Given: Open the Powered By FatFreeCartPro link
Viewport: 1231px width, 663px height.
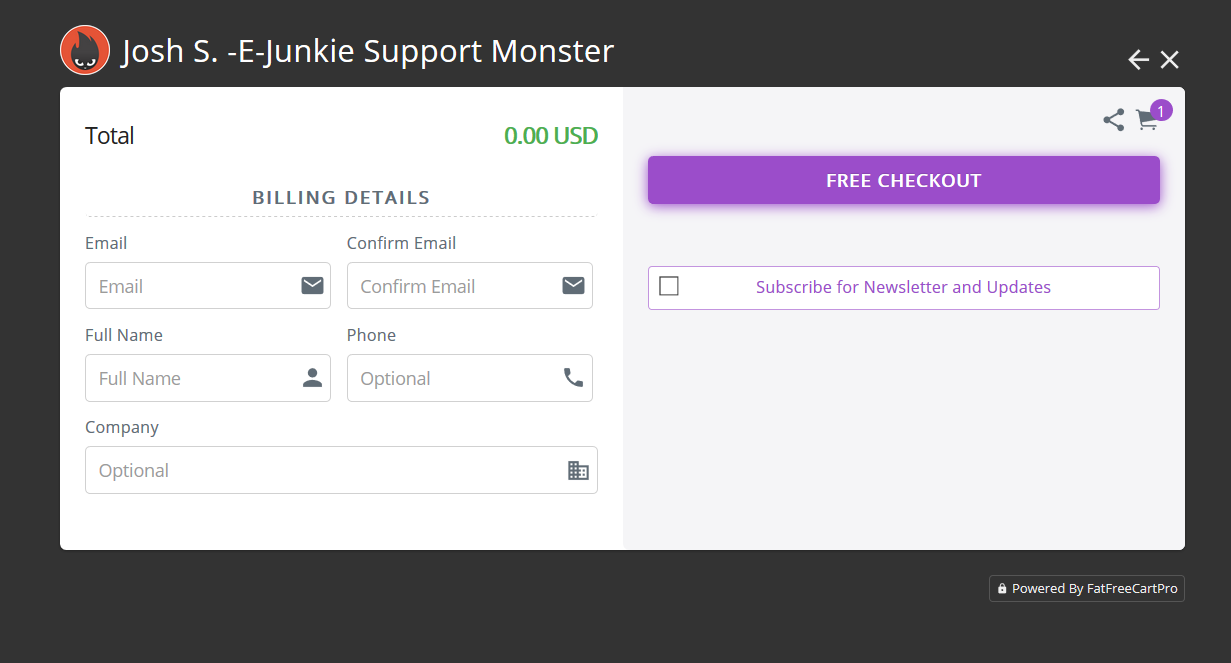Looking at the screenshot, I should pos(1087,589).
